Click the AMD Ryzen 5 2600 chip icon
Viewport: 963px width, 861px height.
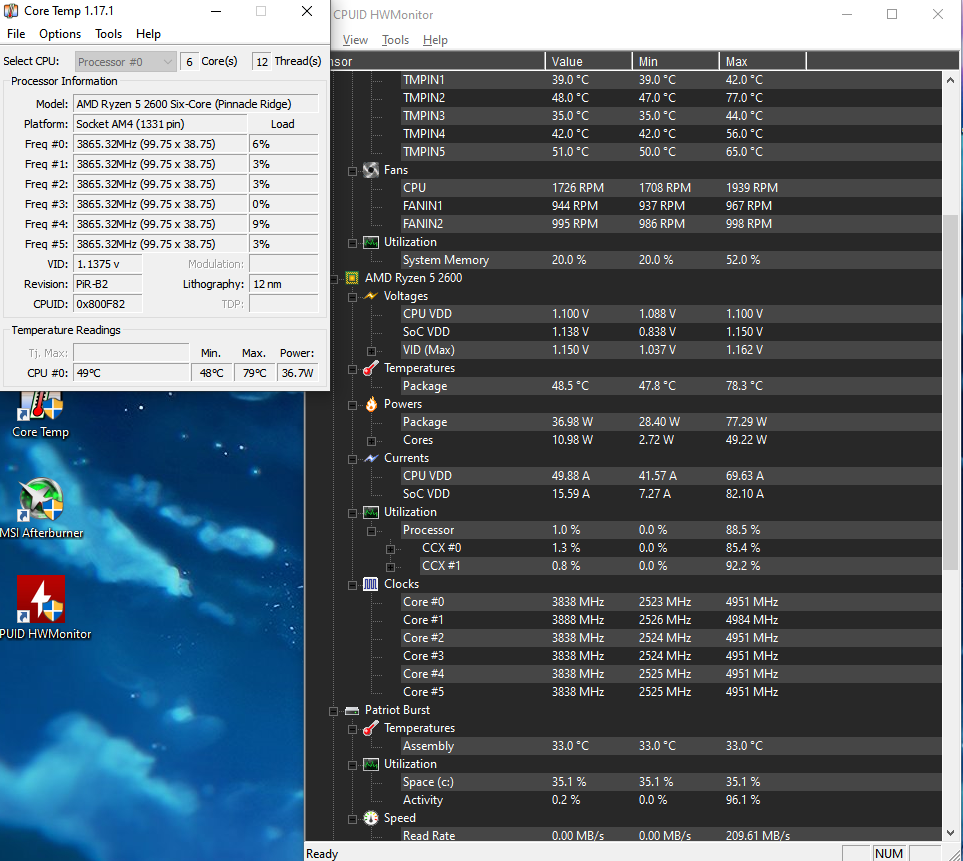coord(352,278)
